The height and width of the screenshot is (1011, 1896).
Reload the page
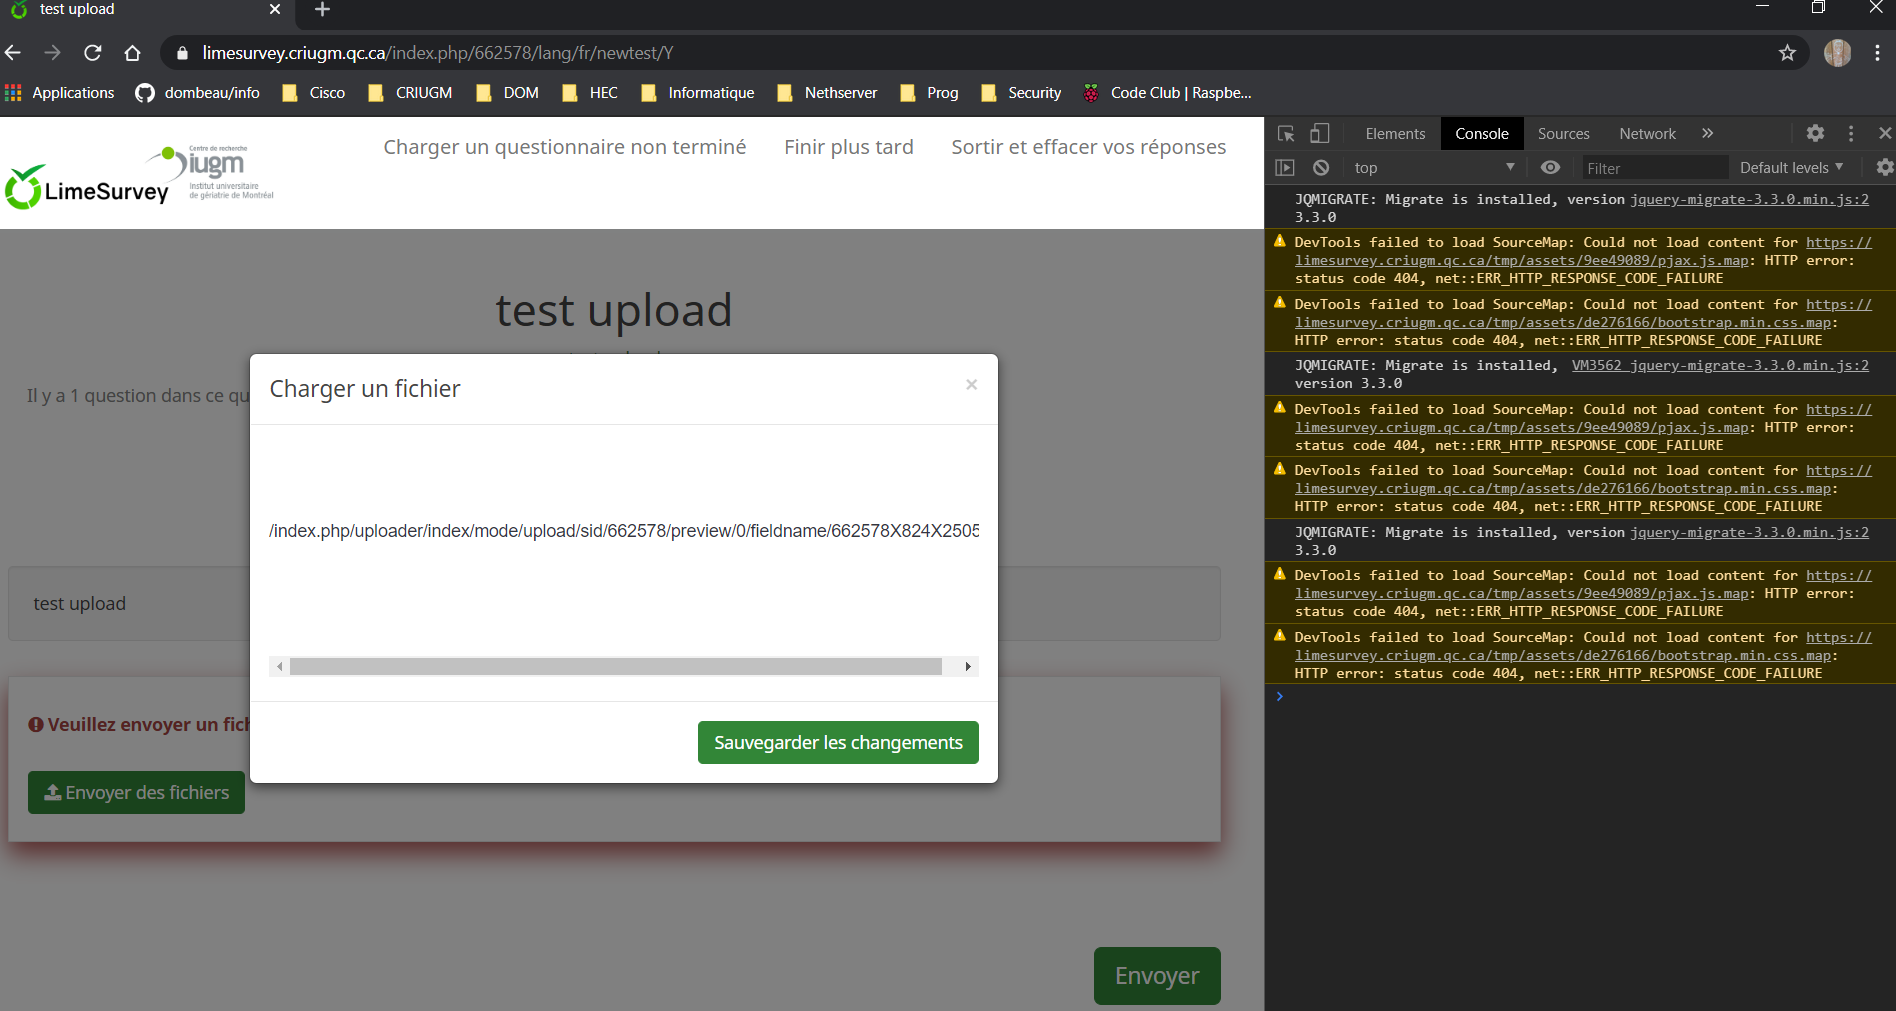click(x=93, y=53)
